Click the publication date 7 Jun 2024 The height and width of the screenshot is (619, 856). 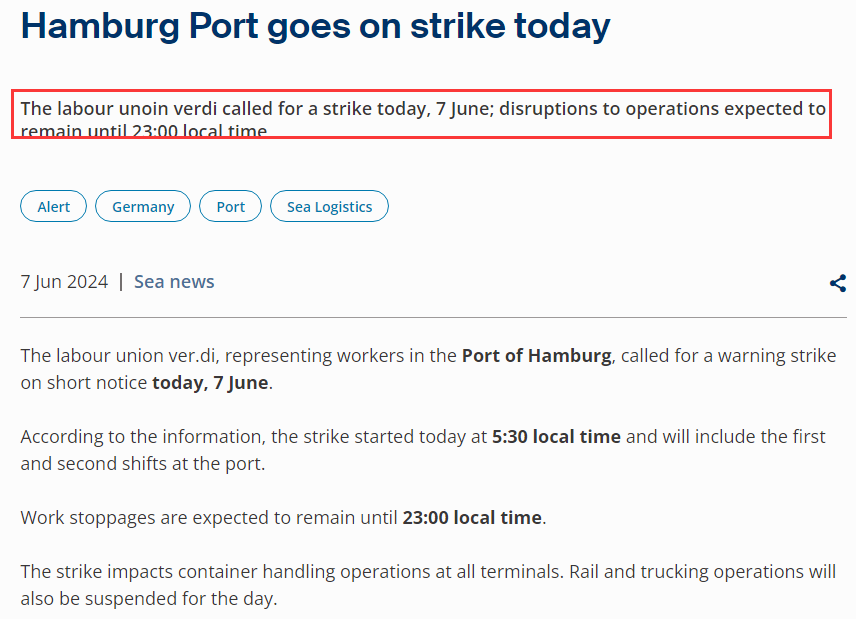click(64, 282)
